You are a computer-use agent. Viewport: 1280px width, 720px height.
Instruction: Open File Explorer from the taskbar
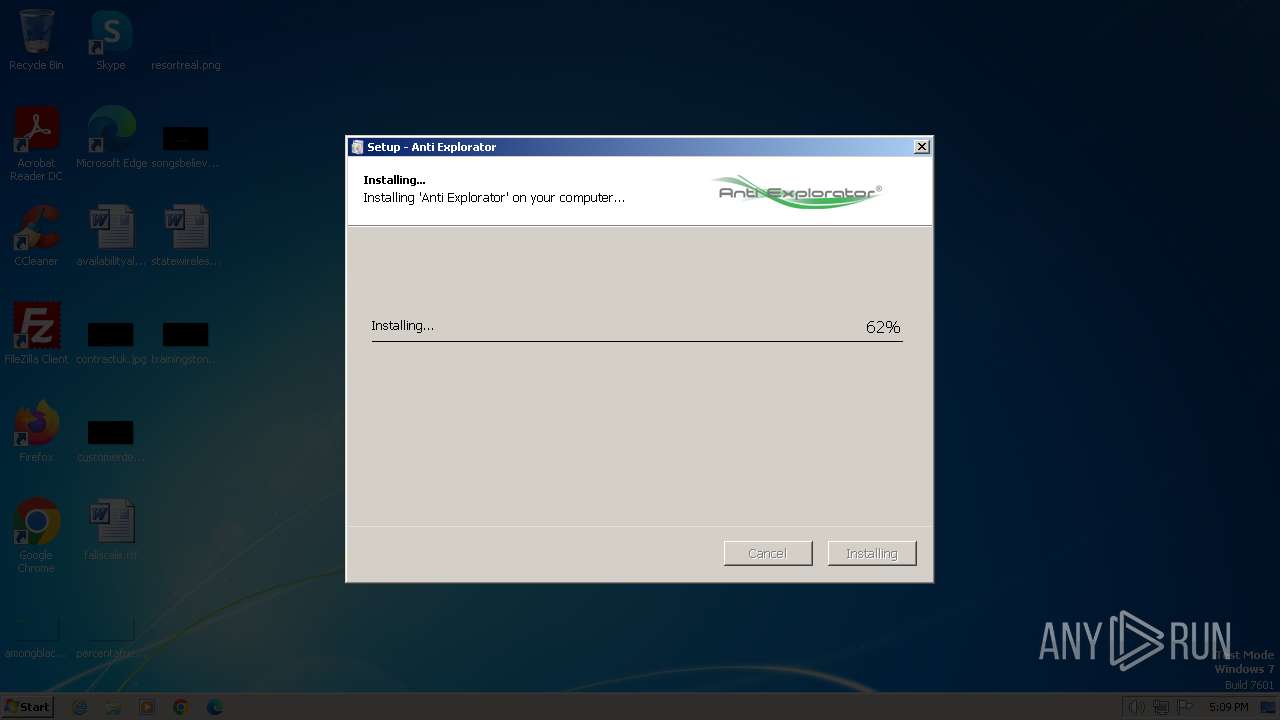coord(113,707)
